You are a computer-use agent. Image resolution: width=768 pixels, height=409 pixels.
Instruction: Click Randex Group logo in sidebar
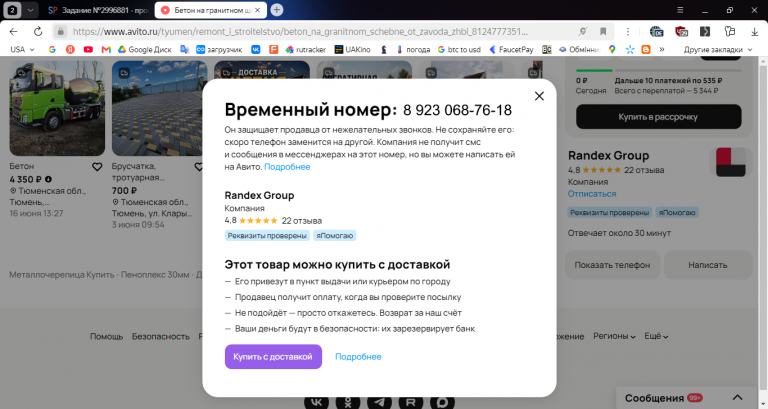[x=730, y=162]
